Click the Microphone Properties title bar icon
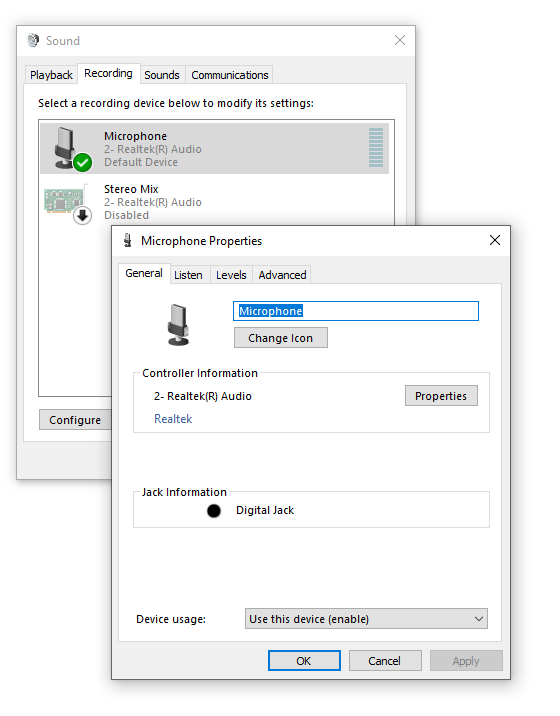The height and width of the screenshot is (716, 560). point(128,240)
